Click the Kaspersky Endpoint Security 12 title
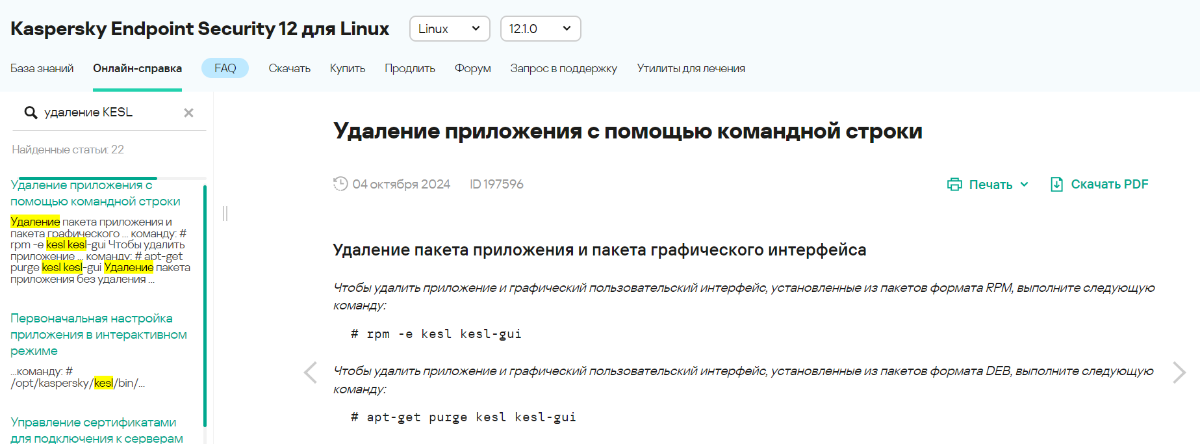Image resolution: width=1200 pixels, height=444 pixels. point(200,29)
